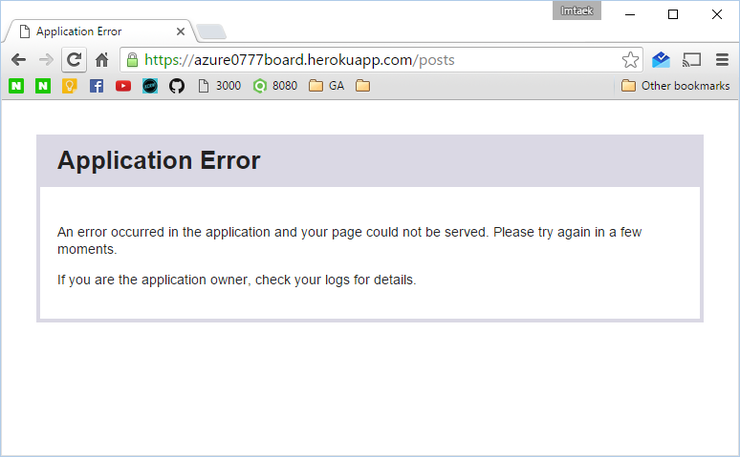This screenshot has height=457, width=740.
Task: Bookmark this page with the star
Action: pyautogui.click(x=630, y=60)
